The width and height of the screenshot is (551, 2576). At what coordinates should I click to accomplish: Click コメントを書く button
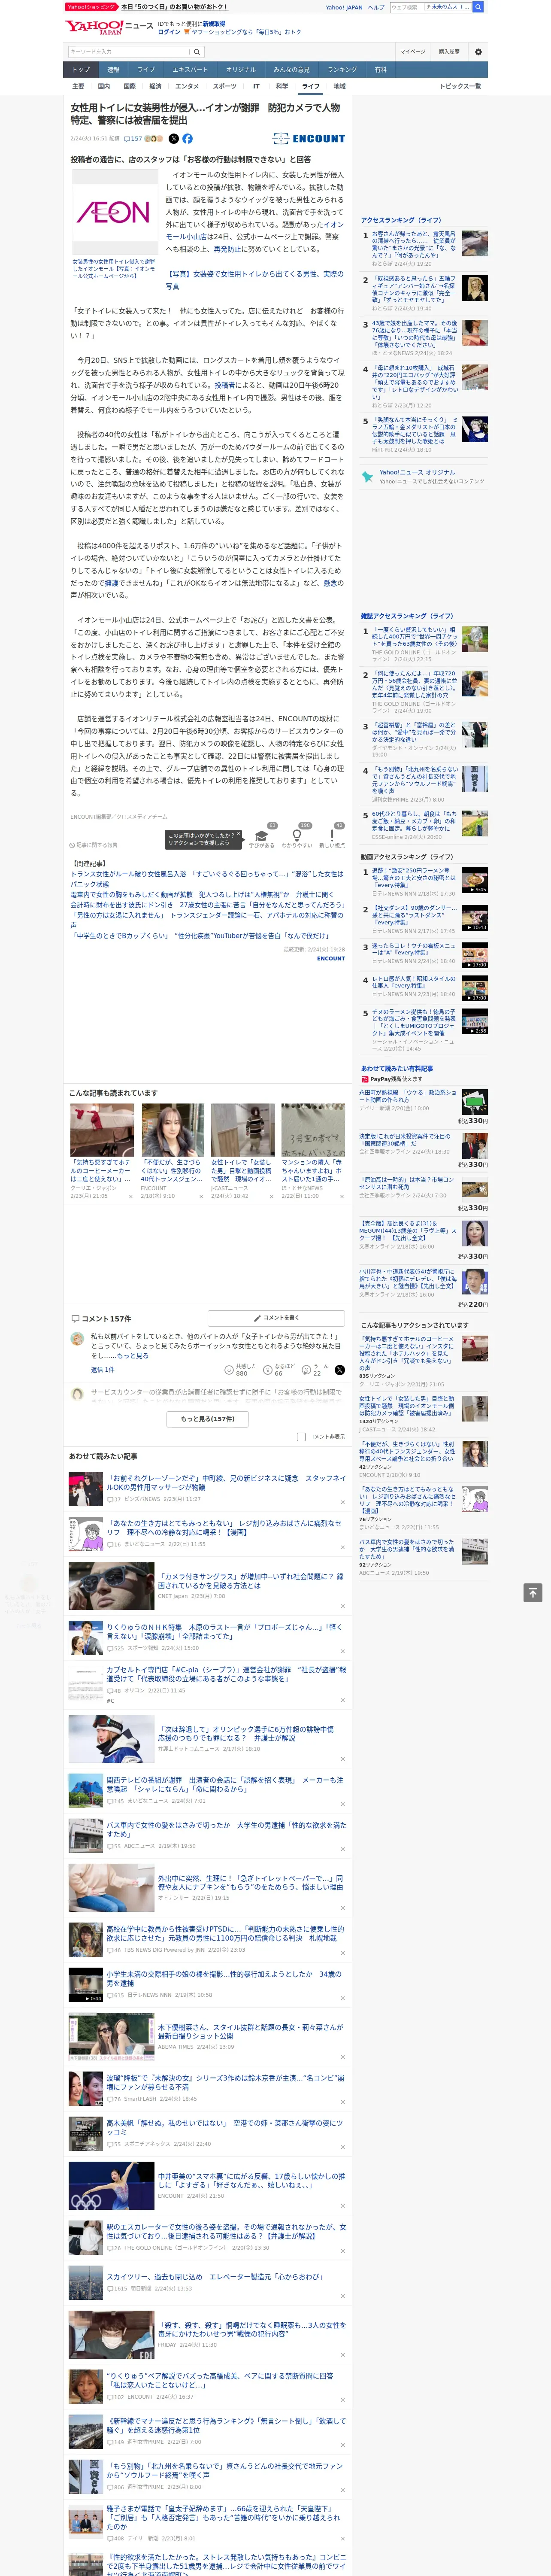(x=276, y=1318)
